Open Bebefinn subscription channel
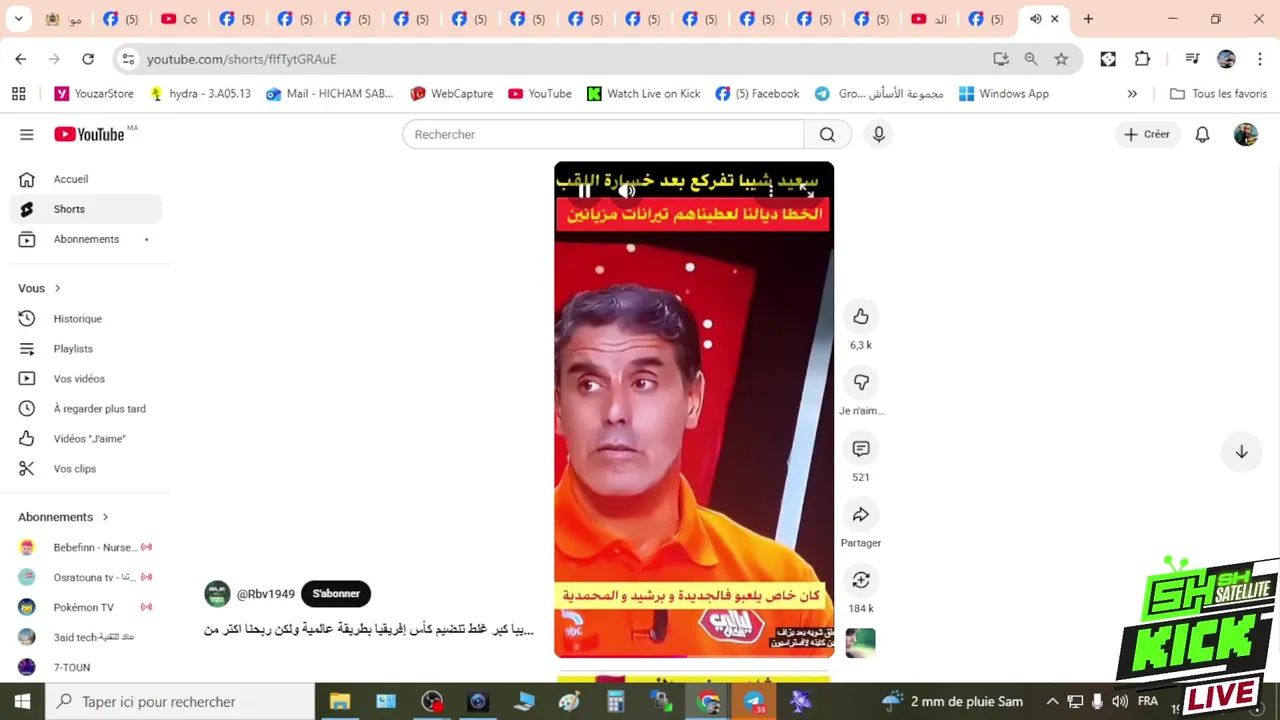 point(86,548)
